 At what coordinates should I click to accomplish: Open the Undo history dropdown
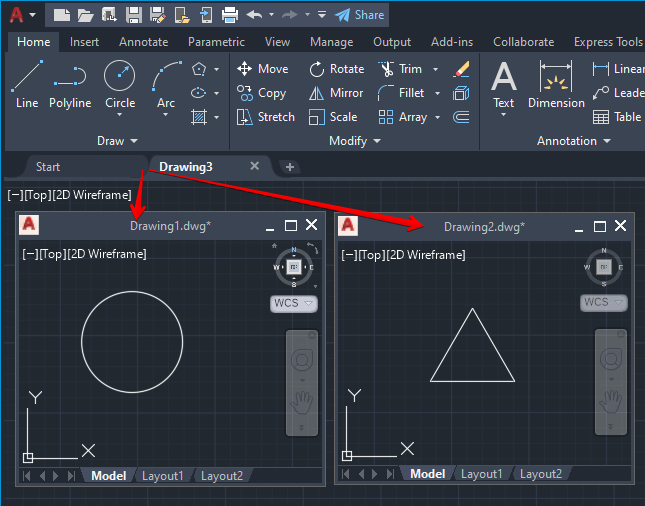pos(271,15)
